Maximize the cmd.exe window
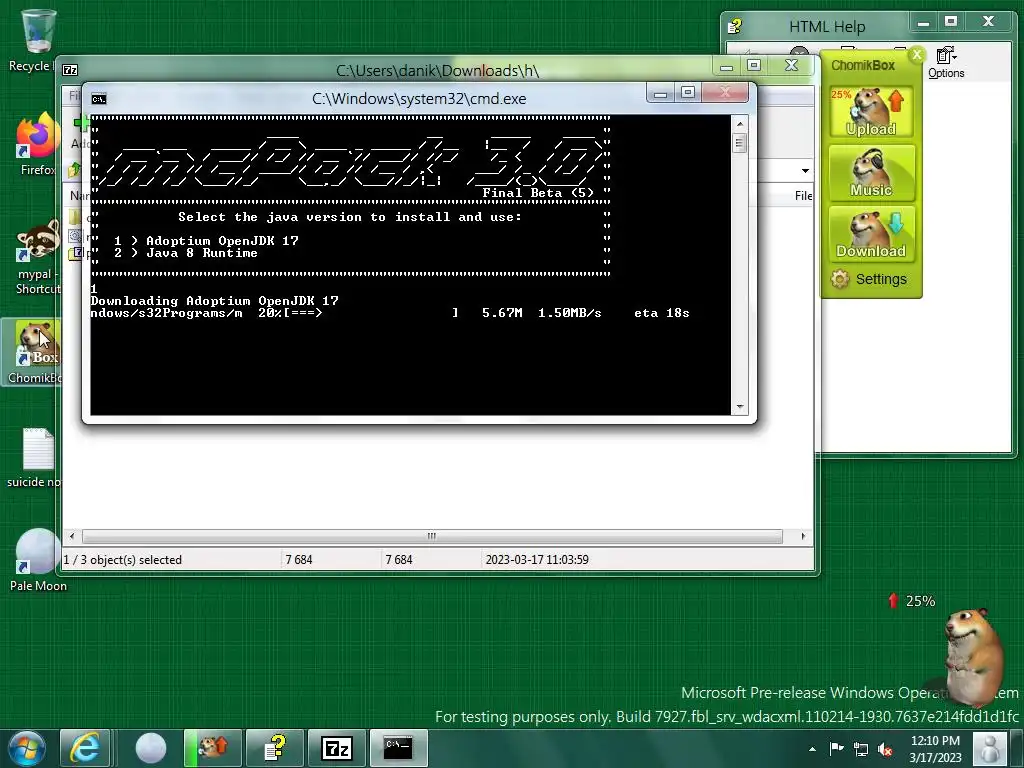 click(688, 93)
